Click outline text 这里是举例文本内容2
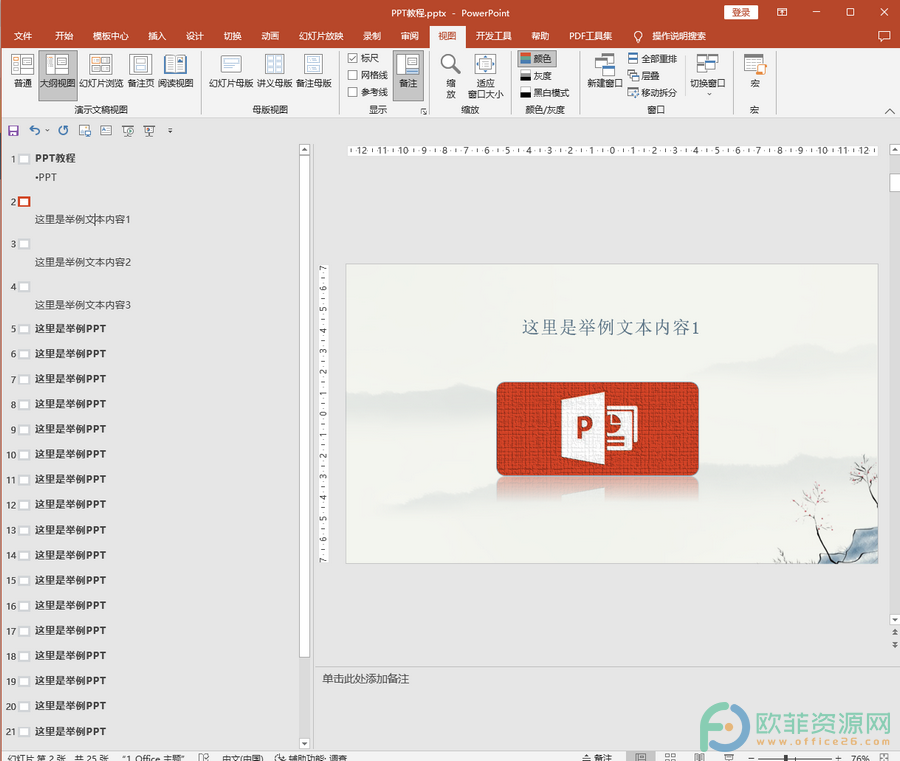Image resolution: width=900 pixels, height=761 pixels. (x=83, y=262)
